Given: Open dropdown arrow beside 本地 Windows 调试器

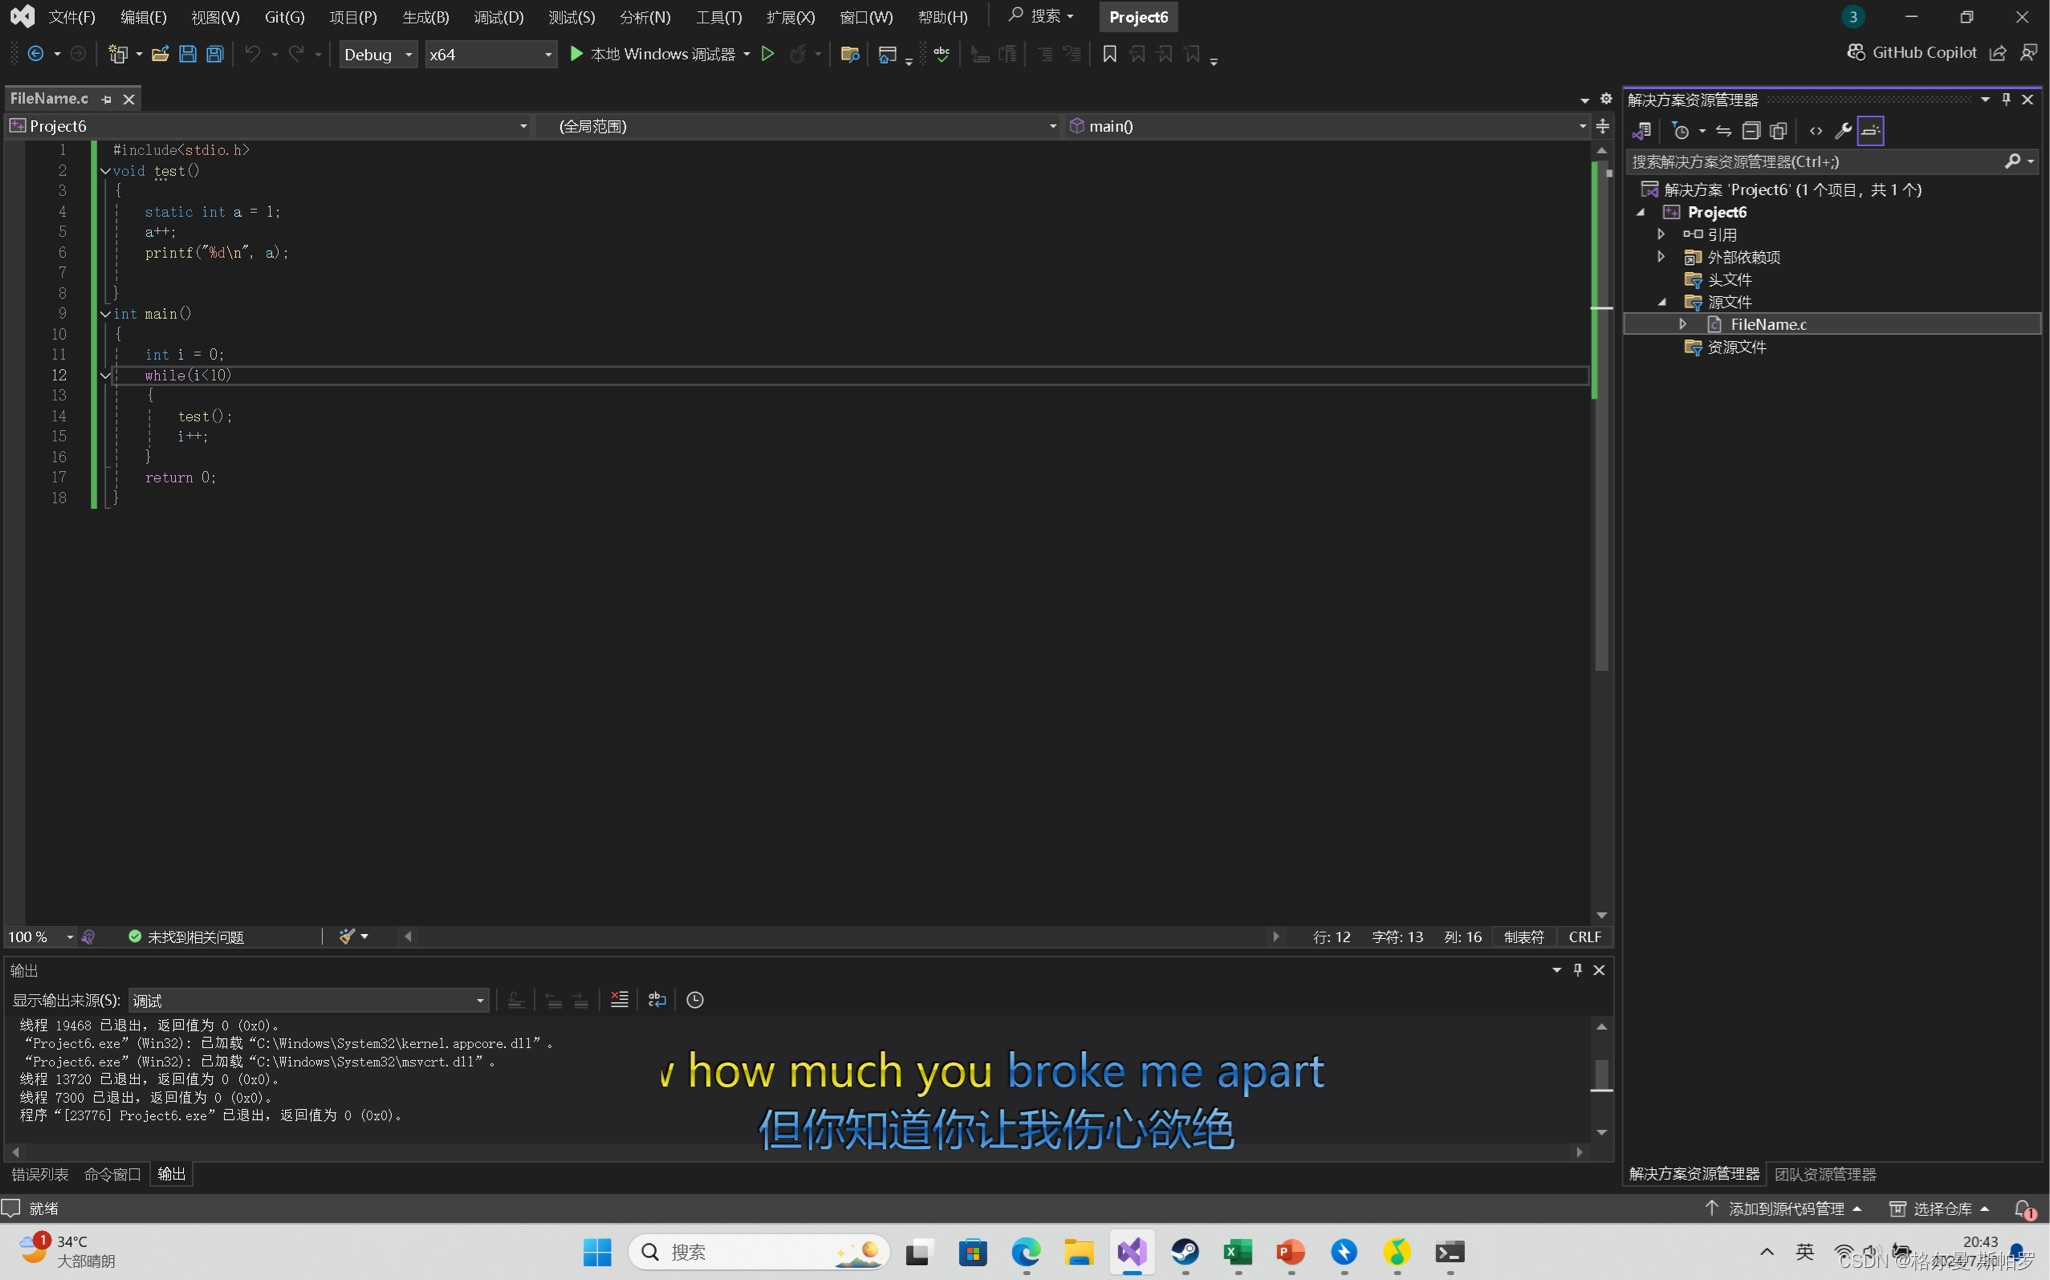Looking at the screenshot, I should pyautogui.click(x=747, y=54).
